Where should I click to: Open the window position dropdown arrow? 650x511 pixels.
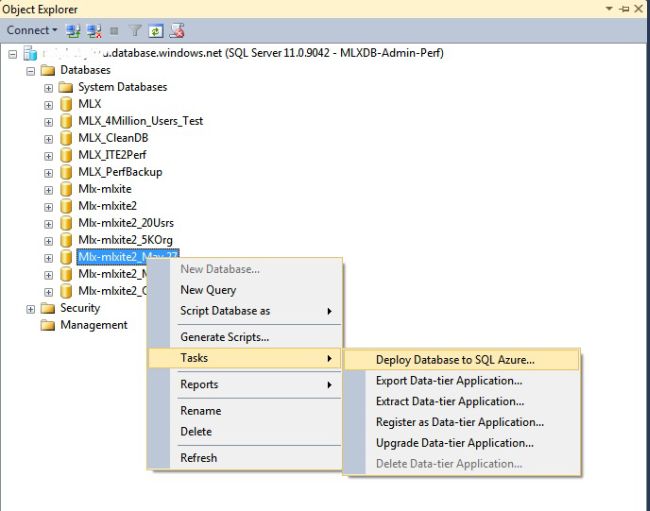click(x=609, y=8)
